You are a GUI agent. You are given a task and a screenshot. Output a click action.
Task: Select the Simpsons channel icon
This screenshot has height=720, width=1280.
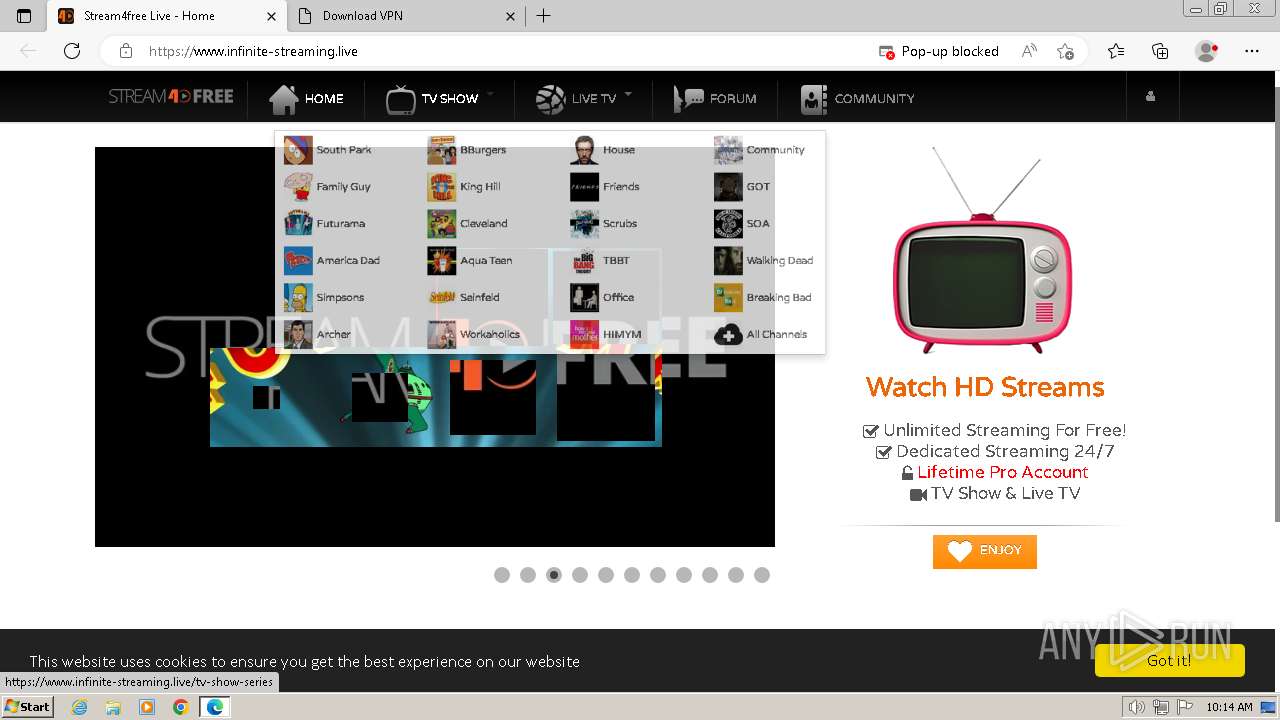coord(298,298)
